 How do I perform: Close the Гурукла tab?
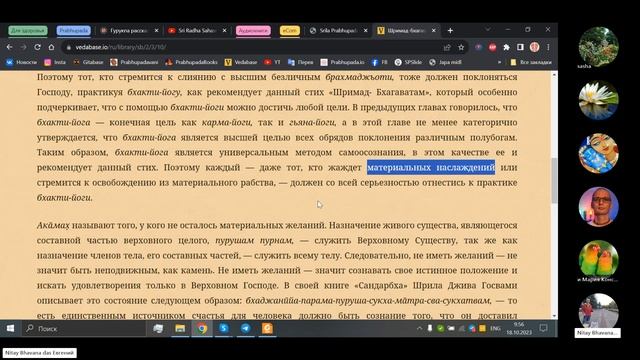click(x=156, y=31)
